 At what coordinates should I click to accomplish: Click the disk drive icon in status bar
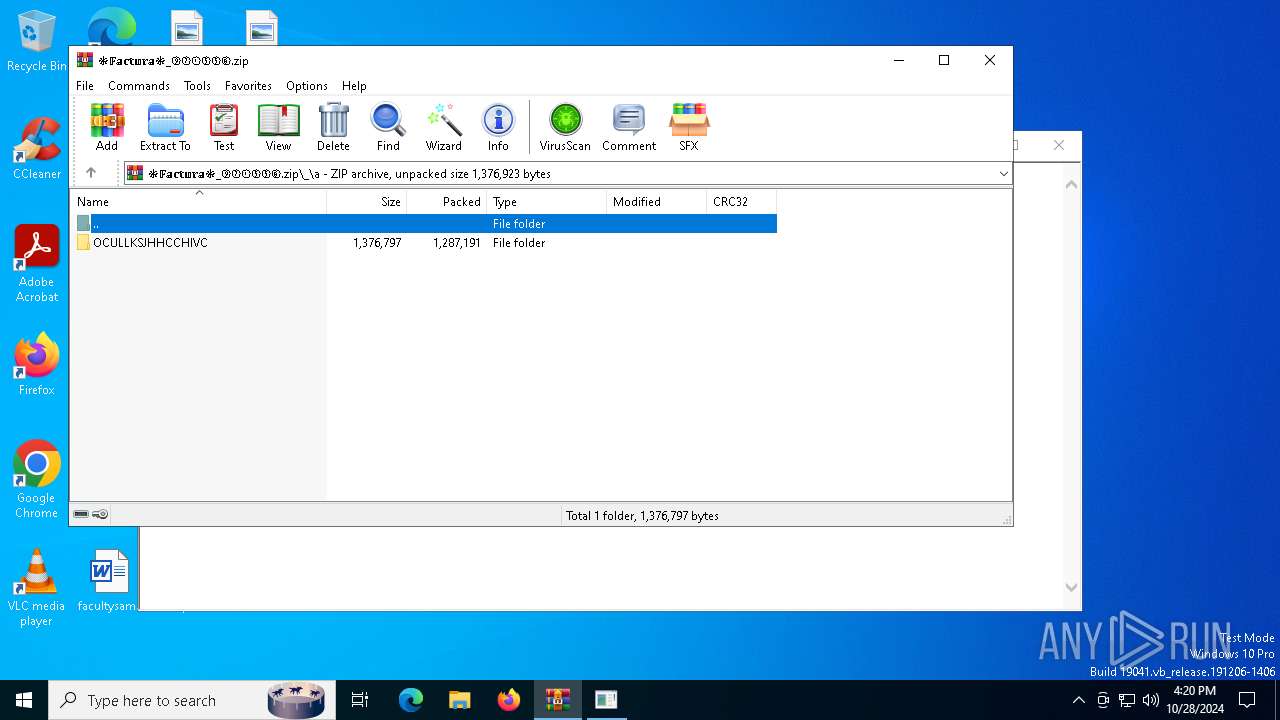tap(81, 514)
